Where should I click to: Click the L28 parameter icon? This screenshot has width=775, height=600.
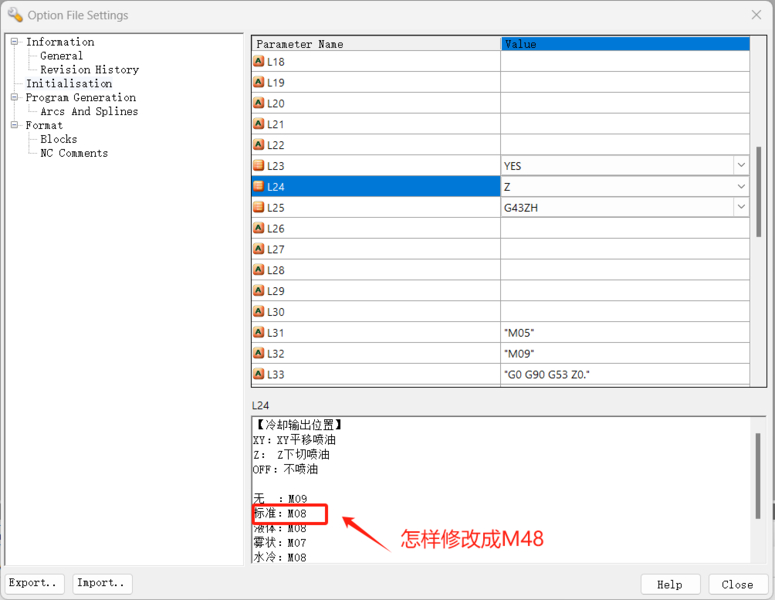click(x=259, y=270)
